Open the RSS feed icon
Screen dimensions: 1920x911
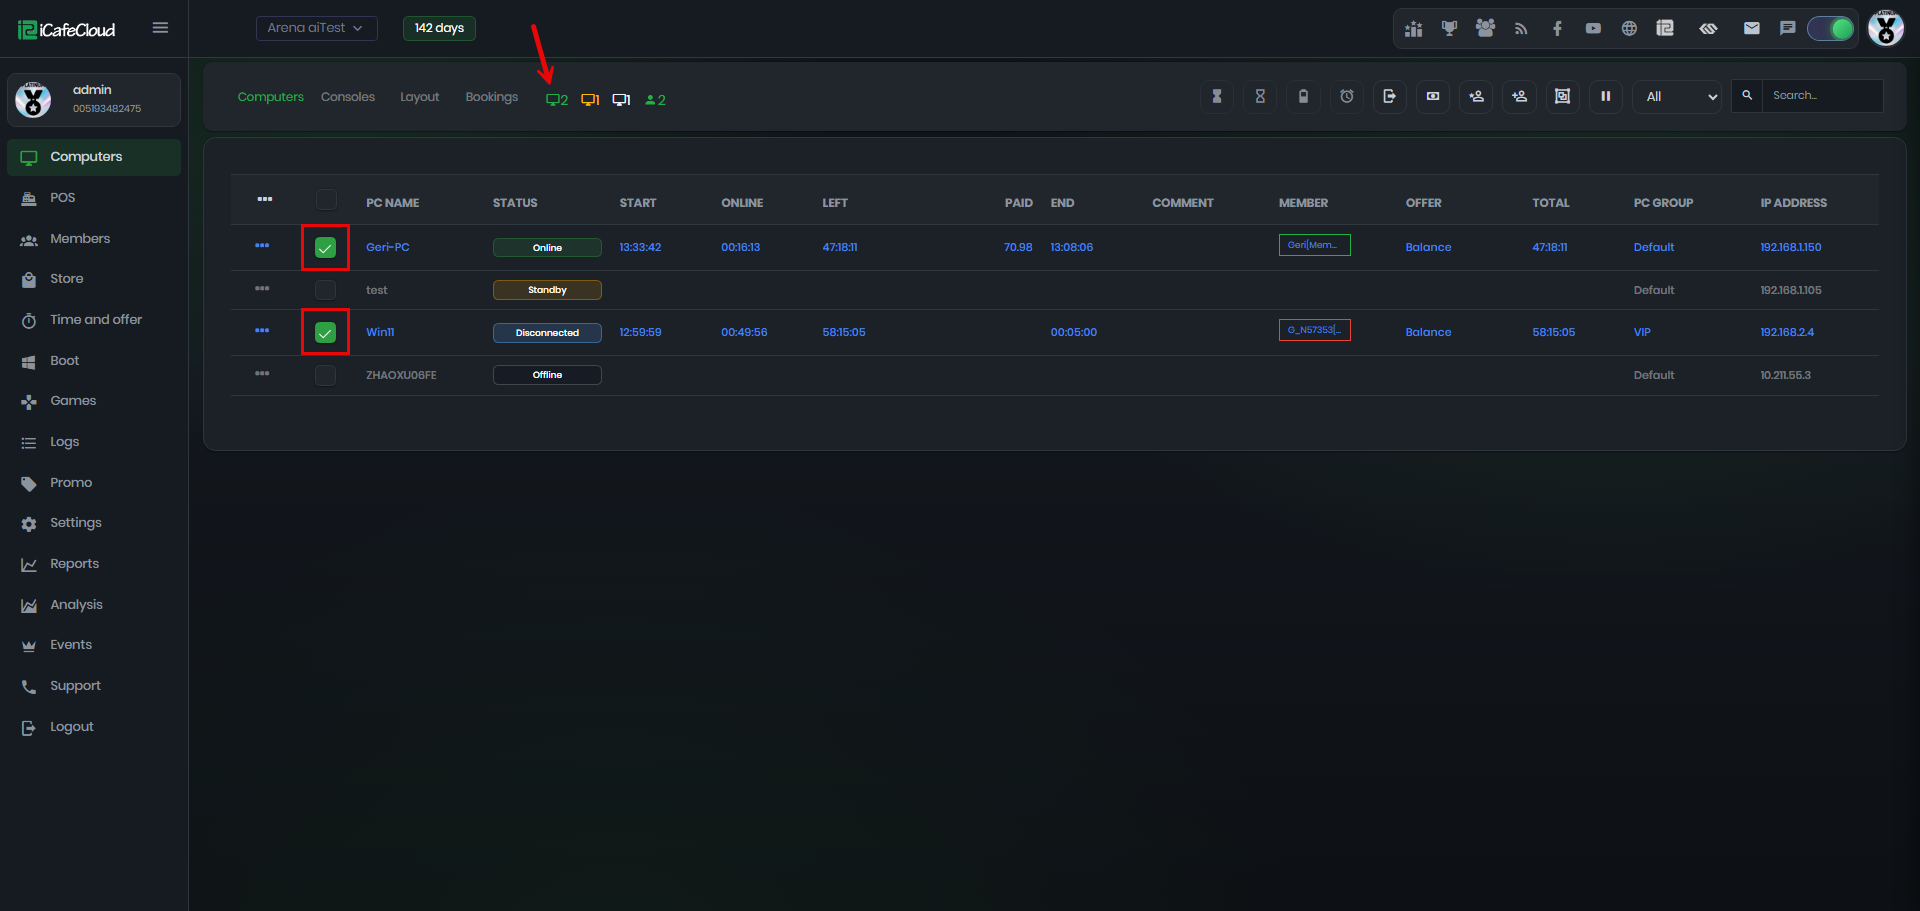click(1521, 29)
